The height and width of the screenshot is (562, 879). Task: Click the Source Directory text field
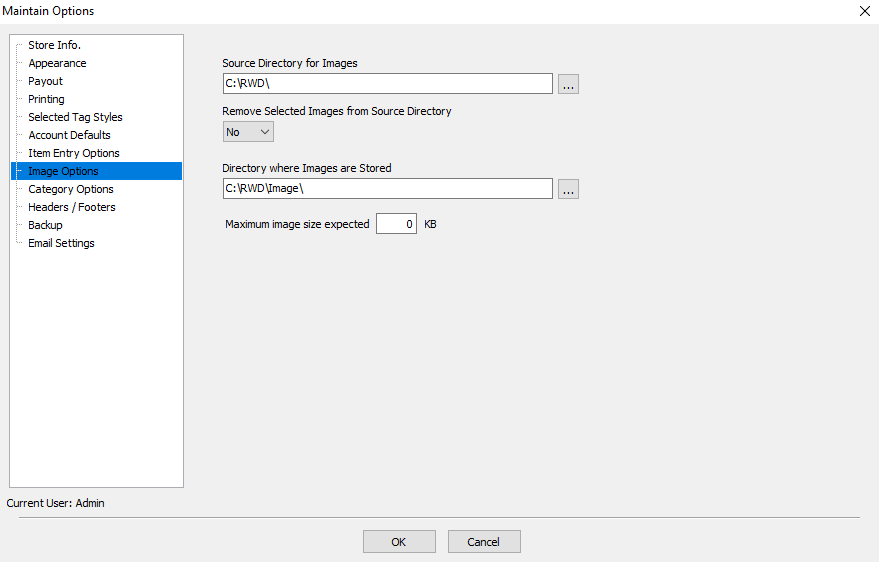[x=387, y=83]
